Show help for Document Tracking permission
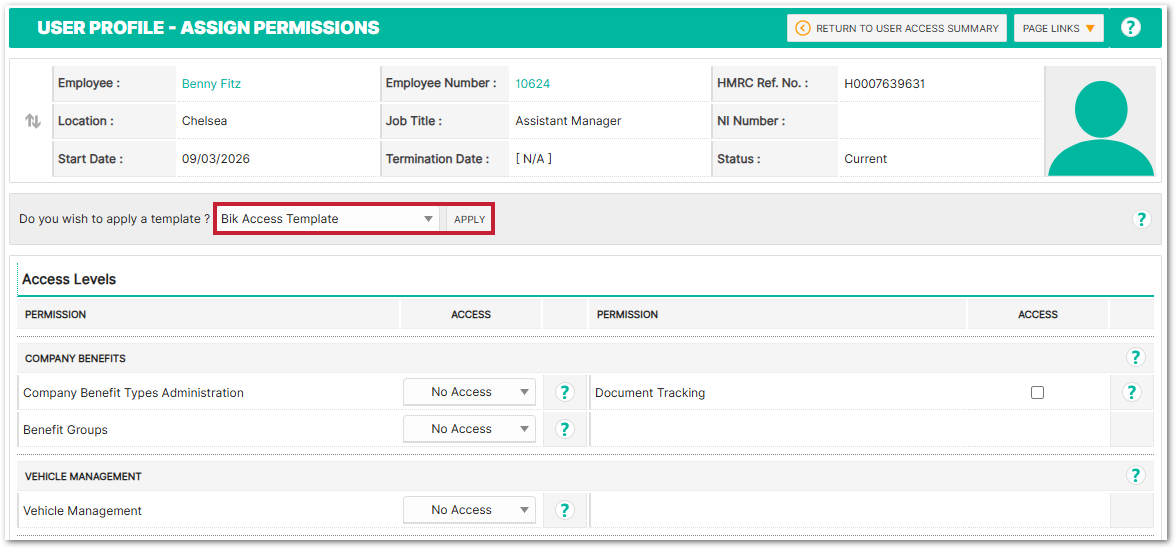Screen dimensions: 1176x549 [x=1131, y=392]
